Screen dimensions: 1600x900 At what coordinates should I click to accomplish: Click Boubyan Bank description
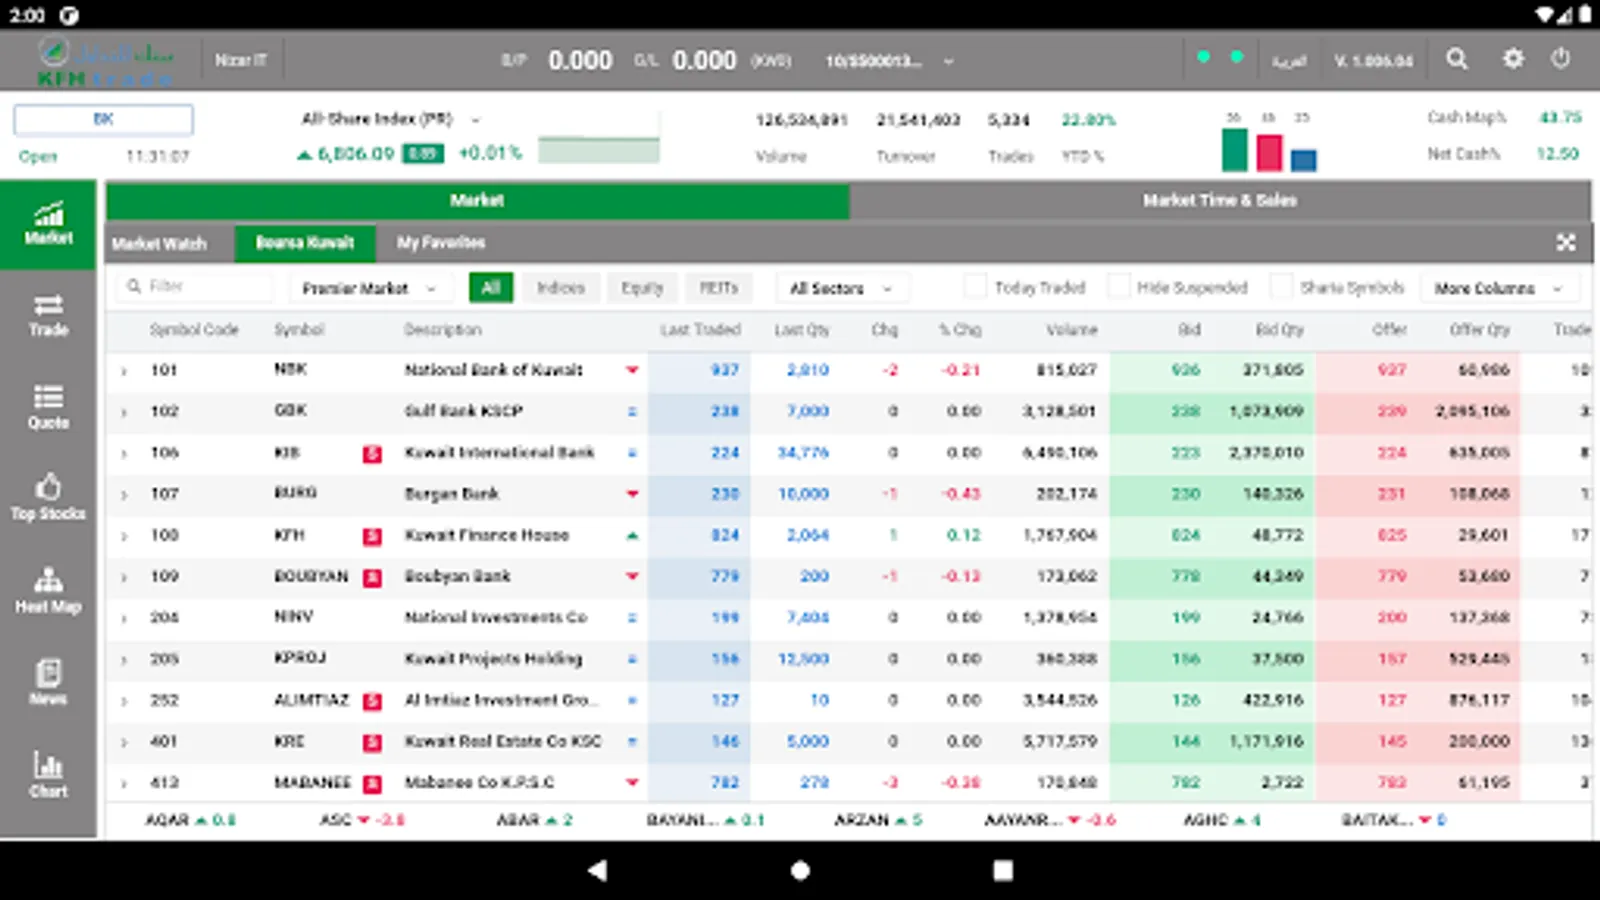tap(457, 577)
